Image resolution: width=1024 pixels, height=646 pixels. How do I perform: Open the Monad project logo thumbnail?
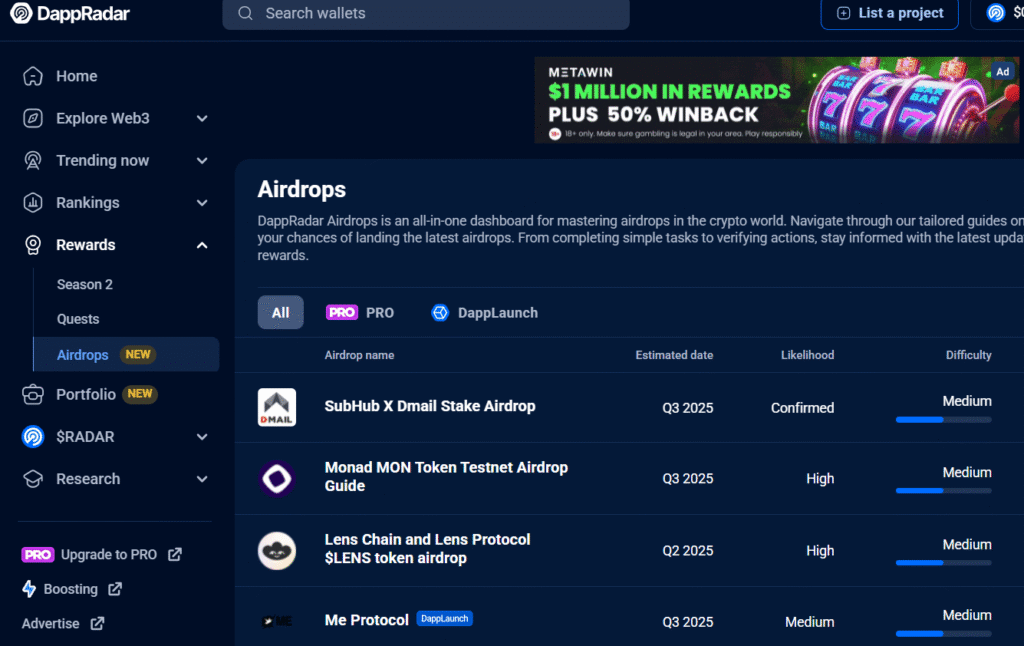coord(277,479)
